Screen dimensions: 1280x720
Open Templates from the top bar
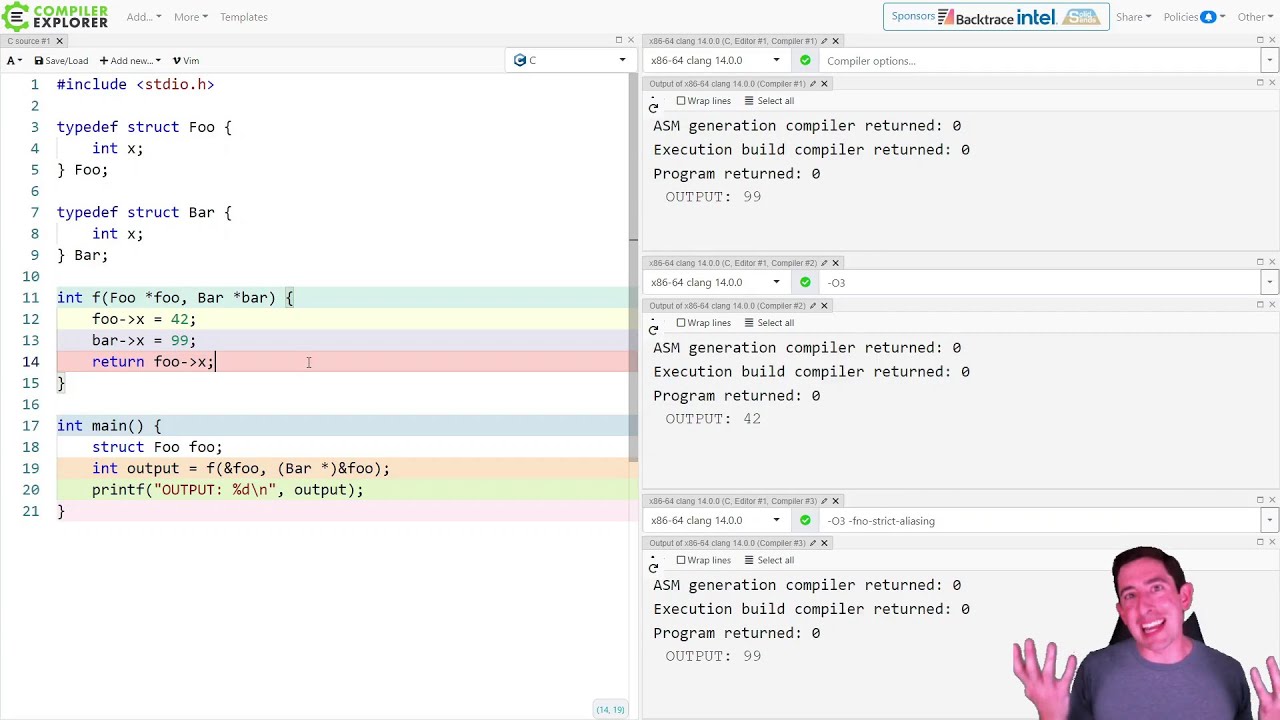[x=244, y=17]
